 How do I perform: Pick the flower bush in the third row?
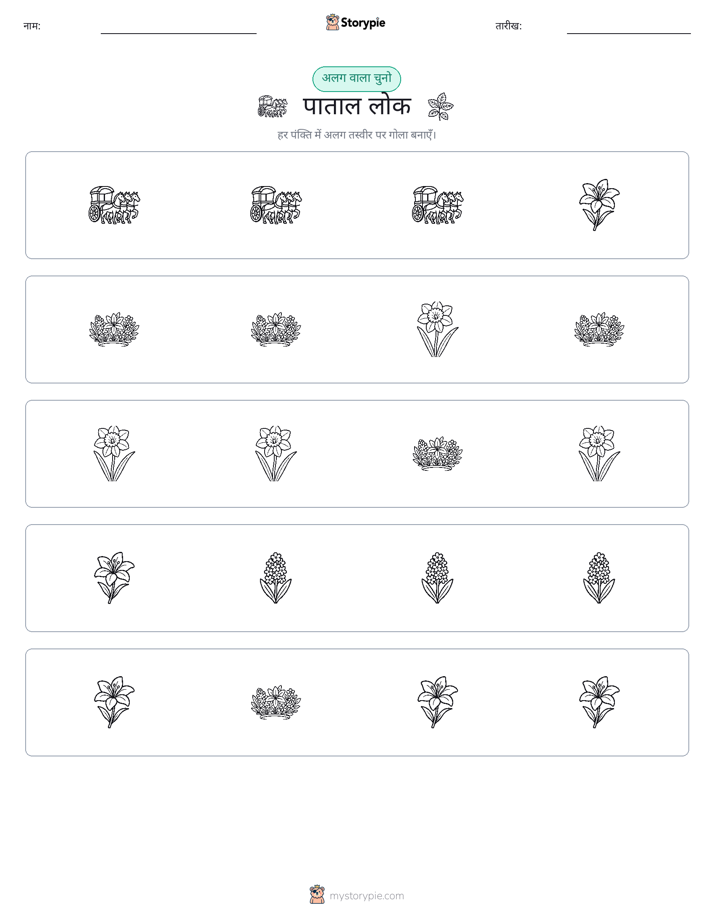437,454
